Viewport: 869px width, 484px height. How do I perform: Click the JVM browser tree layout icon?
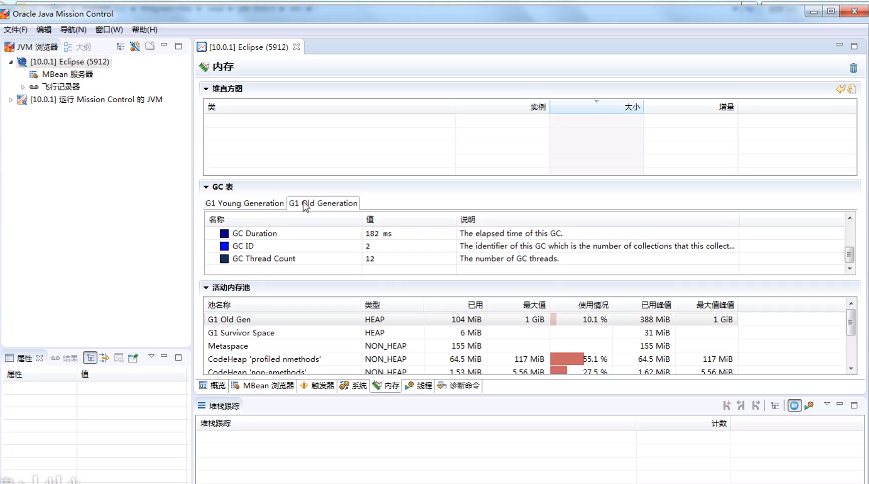click(x=119, y=47)
